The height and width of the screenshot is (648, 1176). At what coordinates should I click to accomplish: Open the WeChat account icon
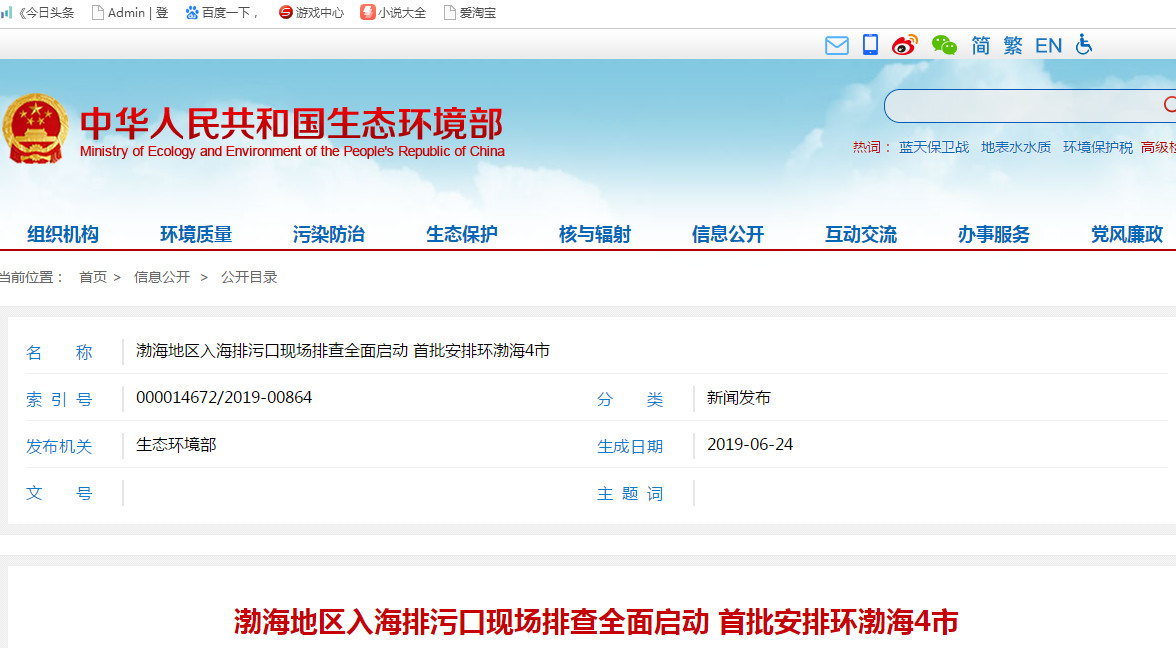(943, 45)
